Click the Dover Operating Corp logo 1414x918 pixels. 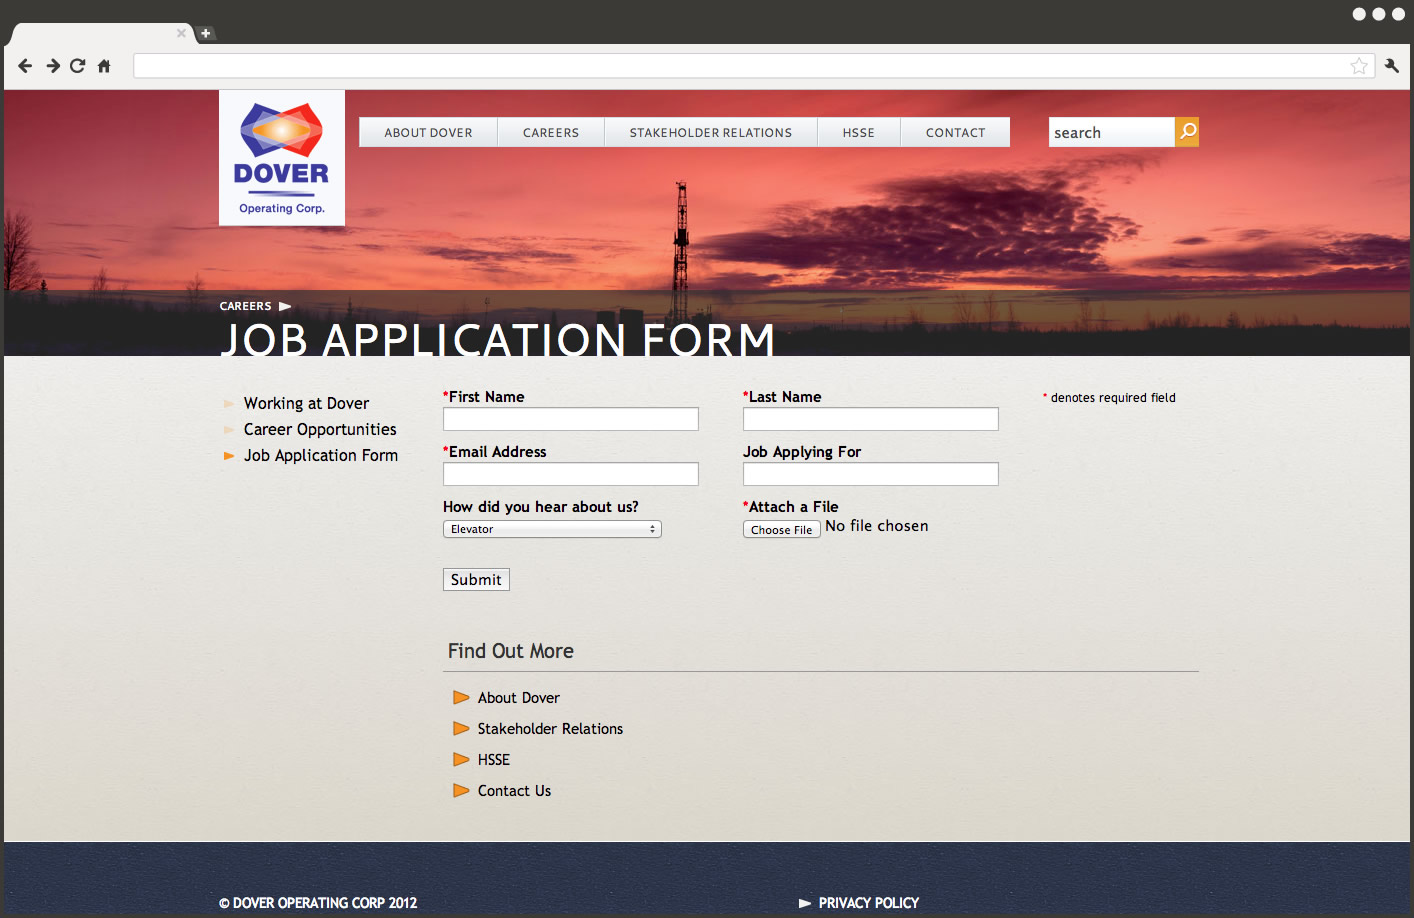pos(282,158)
